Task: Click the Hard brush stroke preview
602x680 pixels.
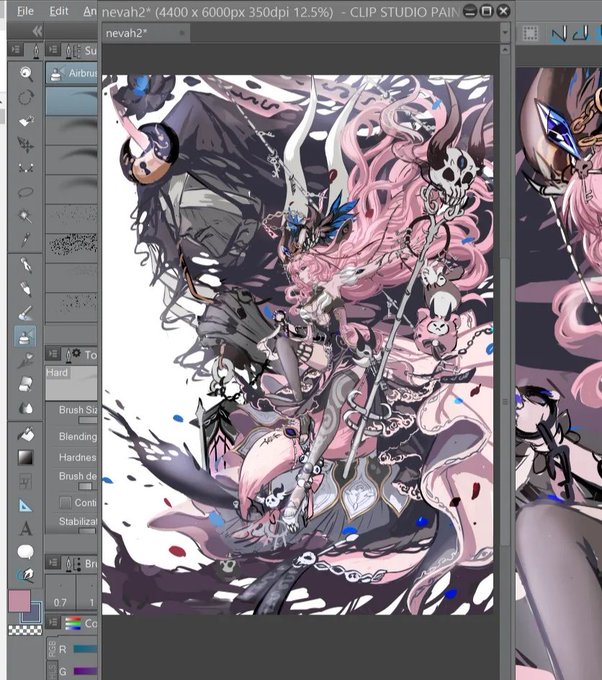Action: (72, 383)
